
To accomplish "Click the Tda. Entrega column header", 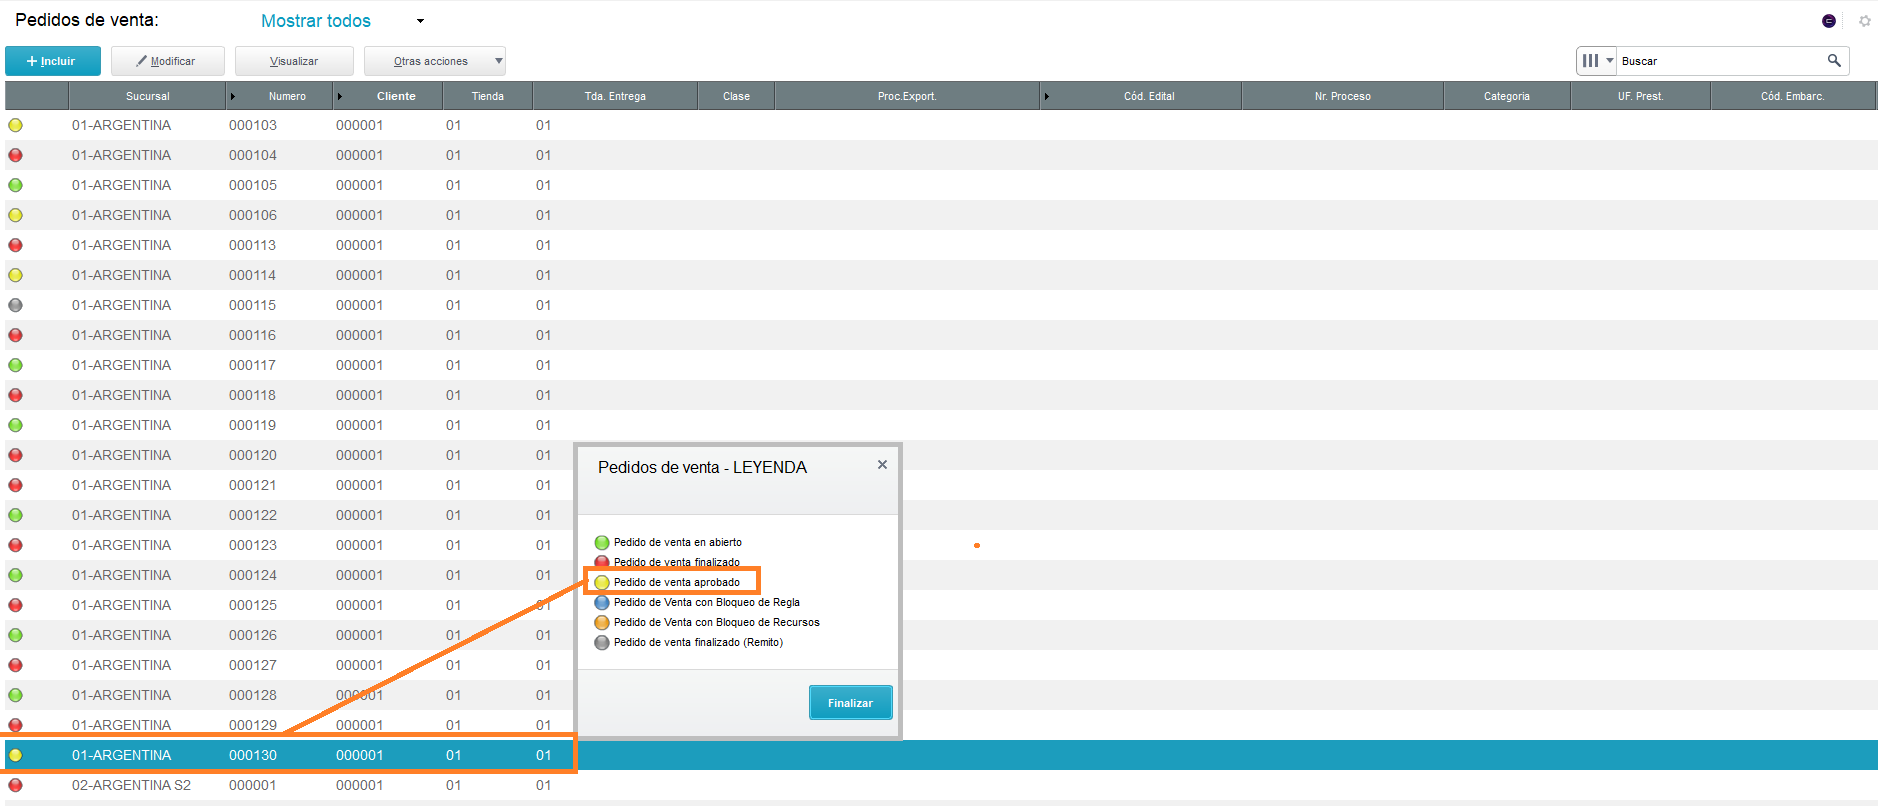I will point(615,96).
